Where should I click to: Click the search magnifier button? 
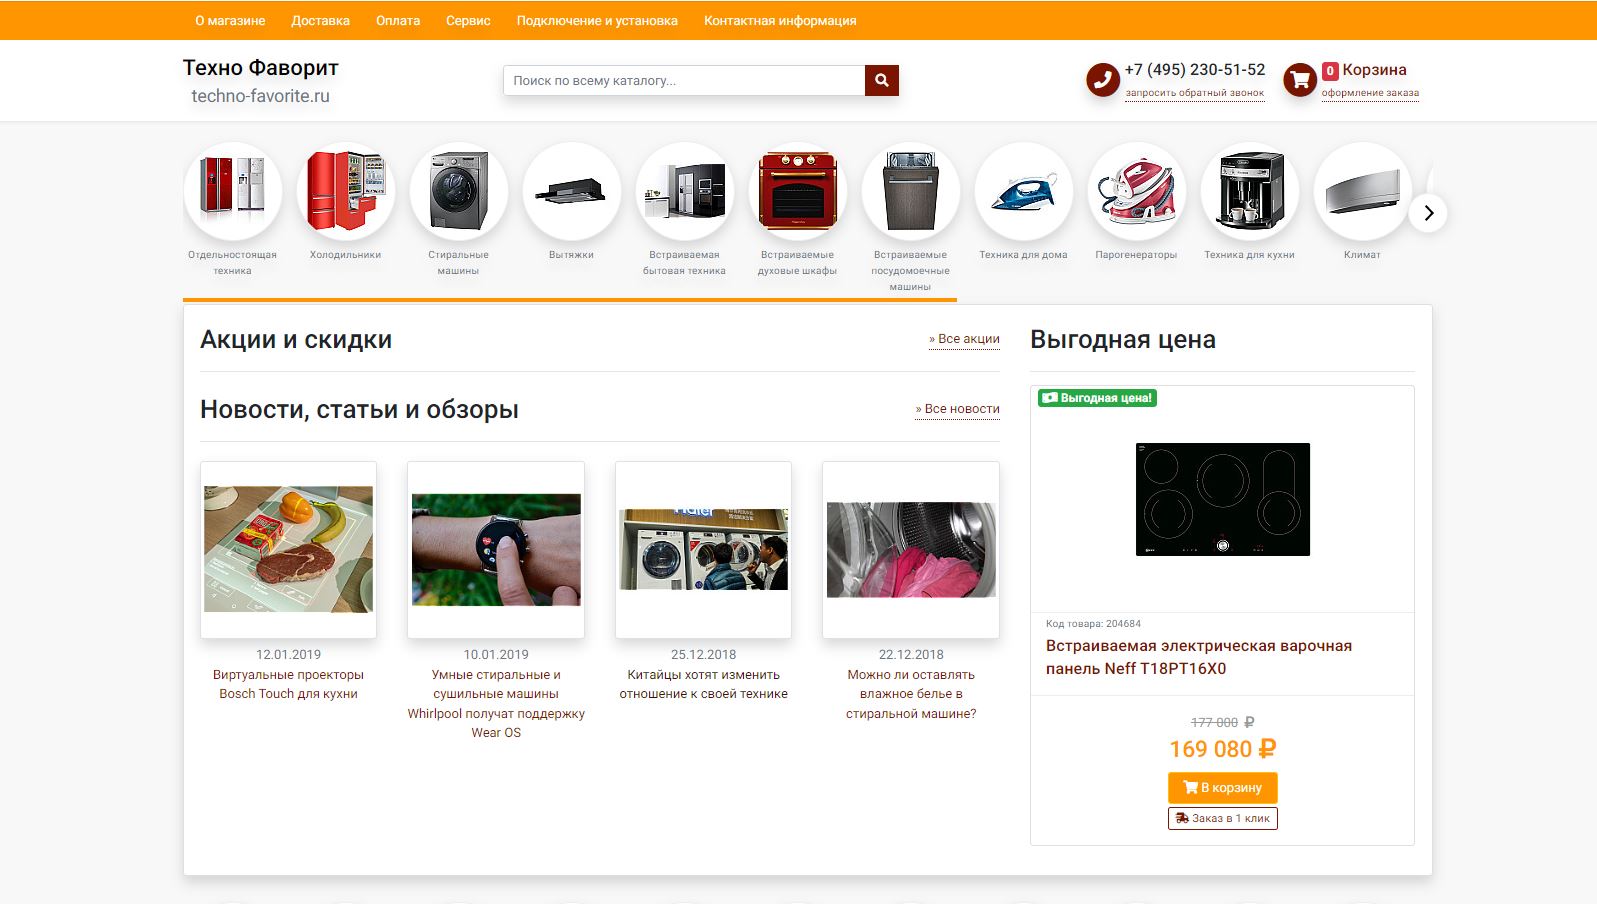[x=881, y=80]
